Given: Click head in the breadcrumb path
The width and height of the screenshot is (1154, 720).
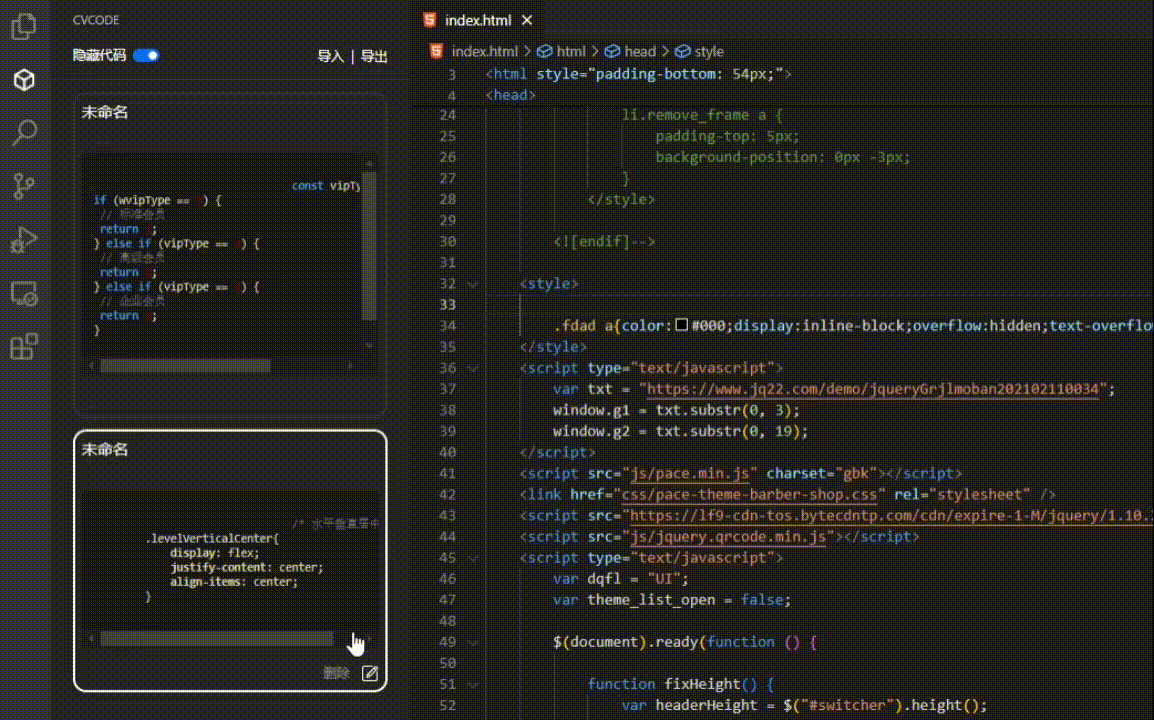Looking at the screenshot, I should (x=640, y=52).
